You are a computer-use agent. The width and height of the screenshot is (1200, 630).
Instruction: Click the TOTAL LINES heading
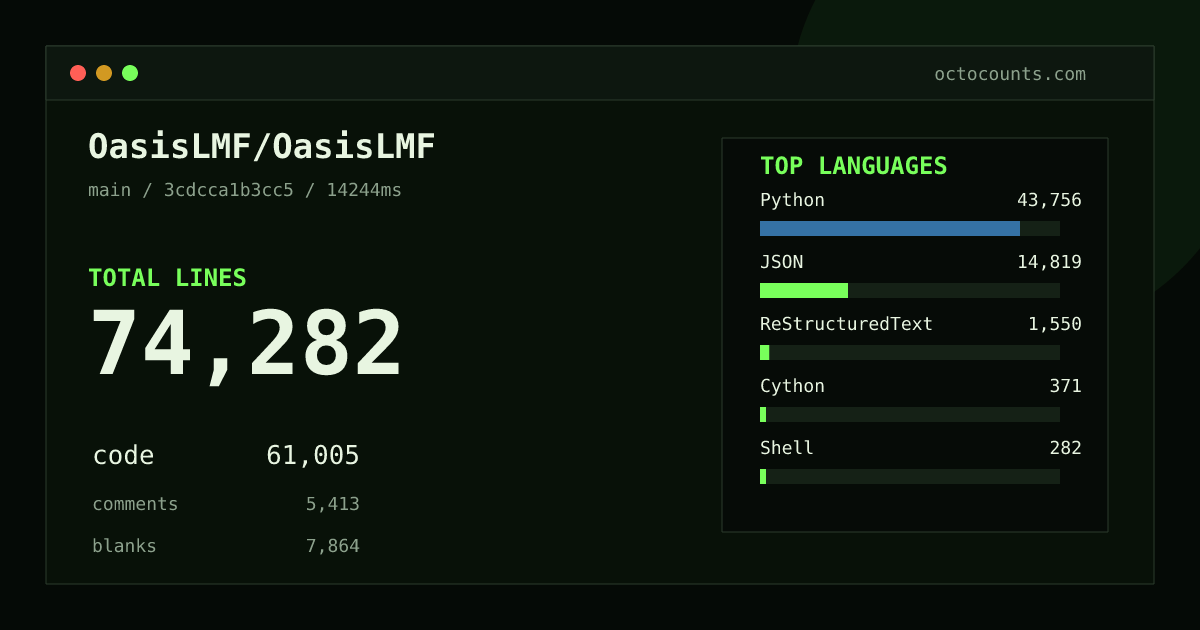coord(167,278)
